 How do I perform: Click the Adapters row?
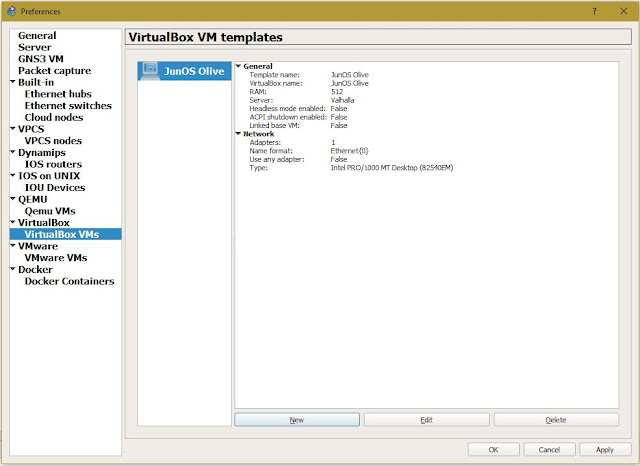tap(293, 142)
